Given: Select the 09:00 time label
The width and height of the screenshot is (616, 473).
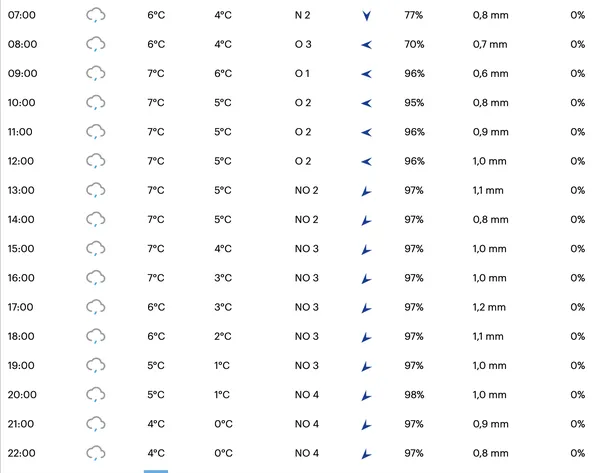Looking at the screenshot, I should coord(22,73).
